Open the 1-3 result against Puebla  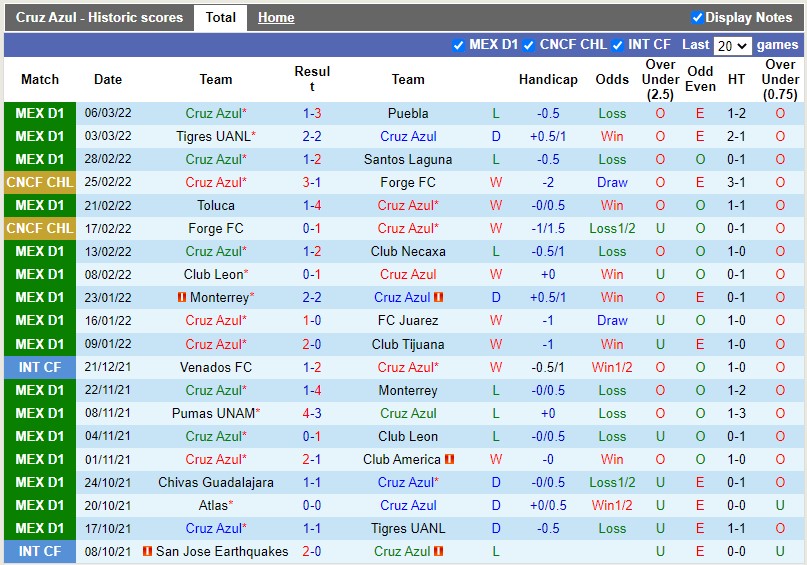coord(312,113)
